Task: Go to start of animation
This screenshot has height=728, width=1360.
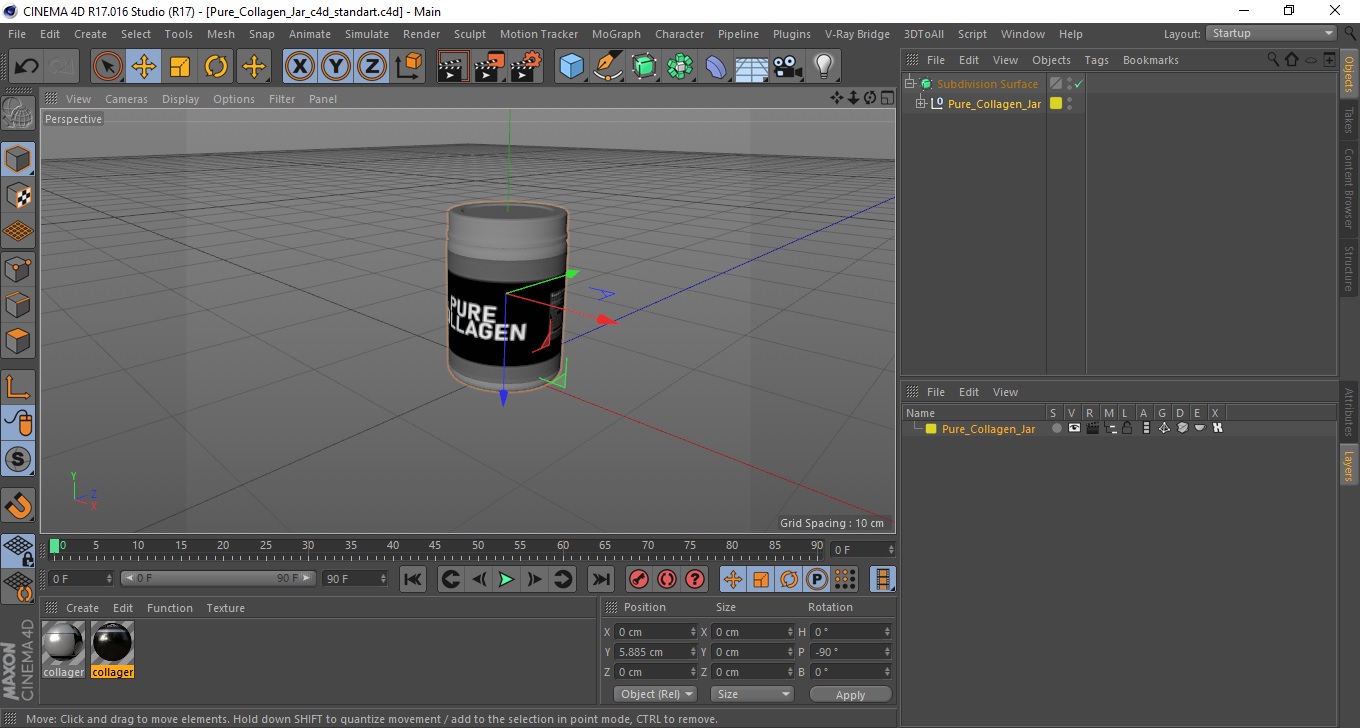Action: point(413,579)
